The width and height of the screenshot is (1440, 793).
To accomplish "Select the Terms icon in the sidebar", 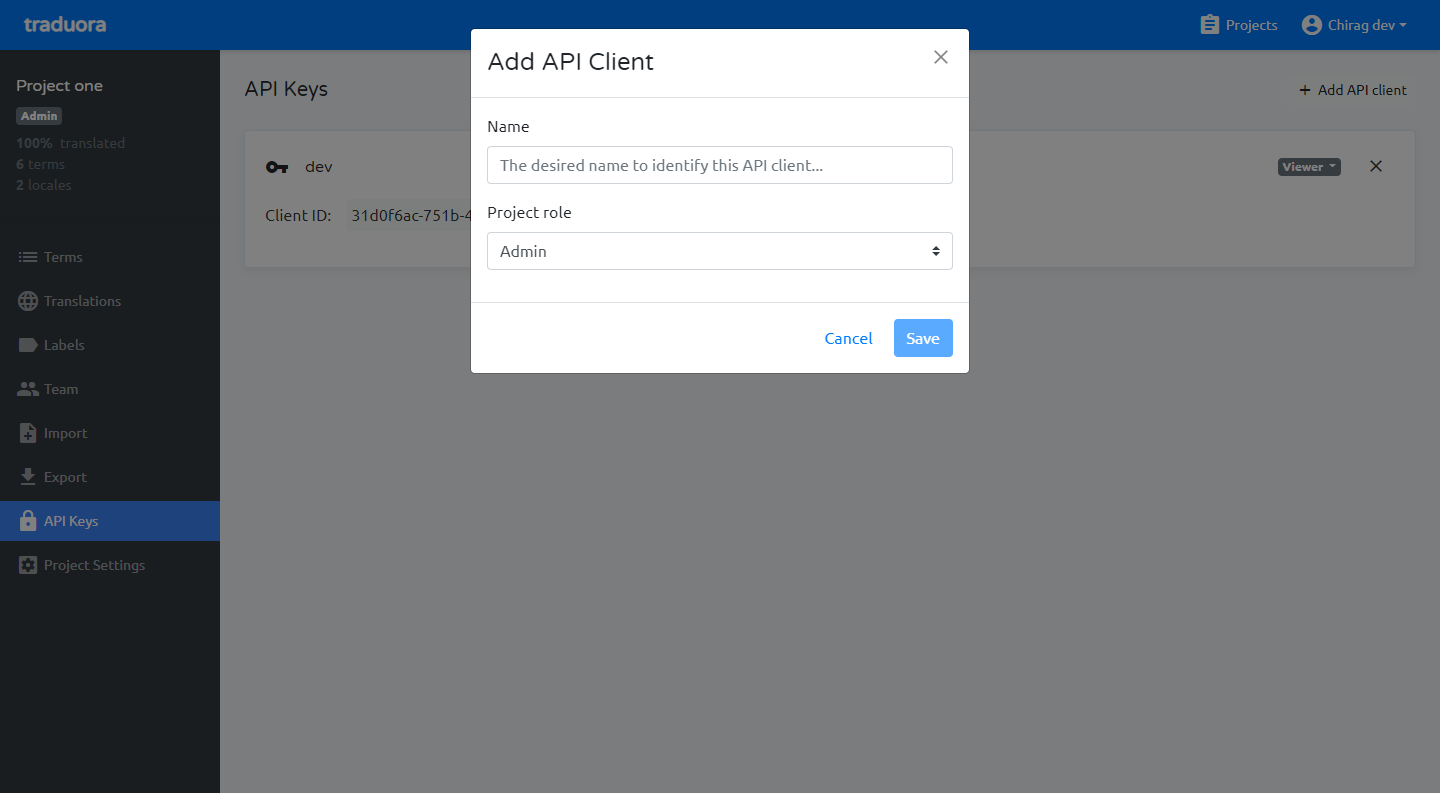I will pos(27,257).
